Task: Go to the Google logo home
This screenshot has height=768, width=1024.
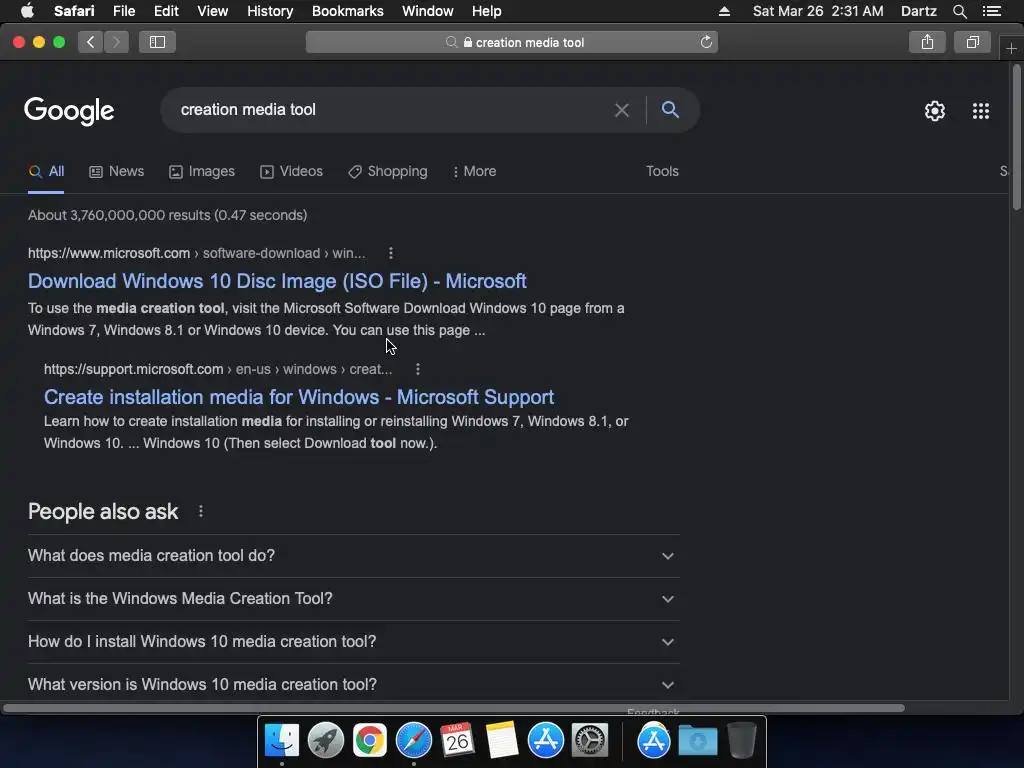Action: (x=69, y=111)
